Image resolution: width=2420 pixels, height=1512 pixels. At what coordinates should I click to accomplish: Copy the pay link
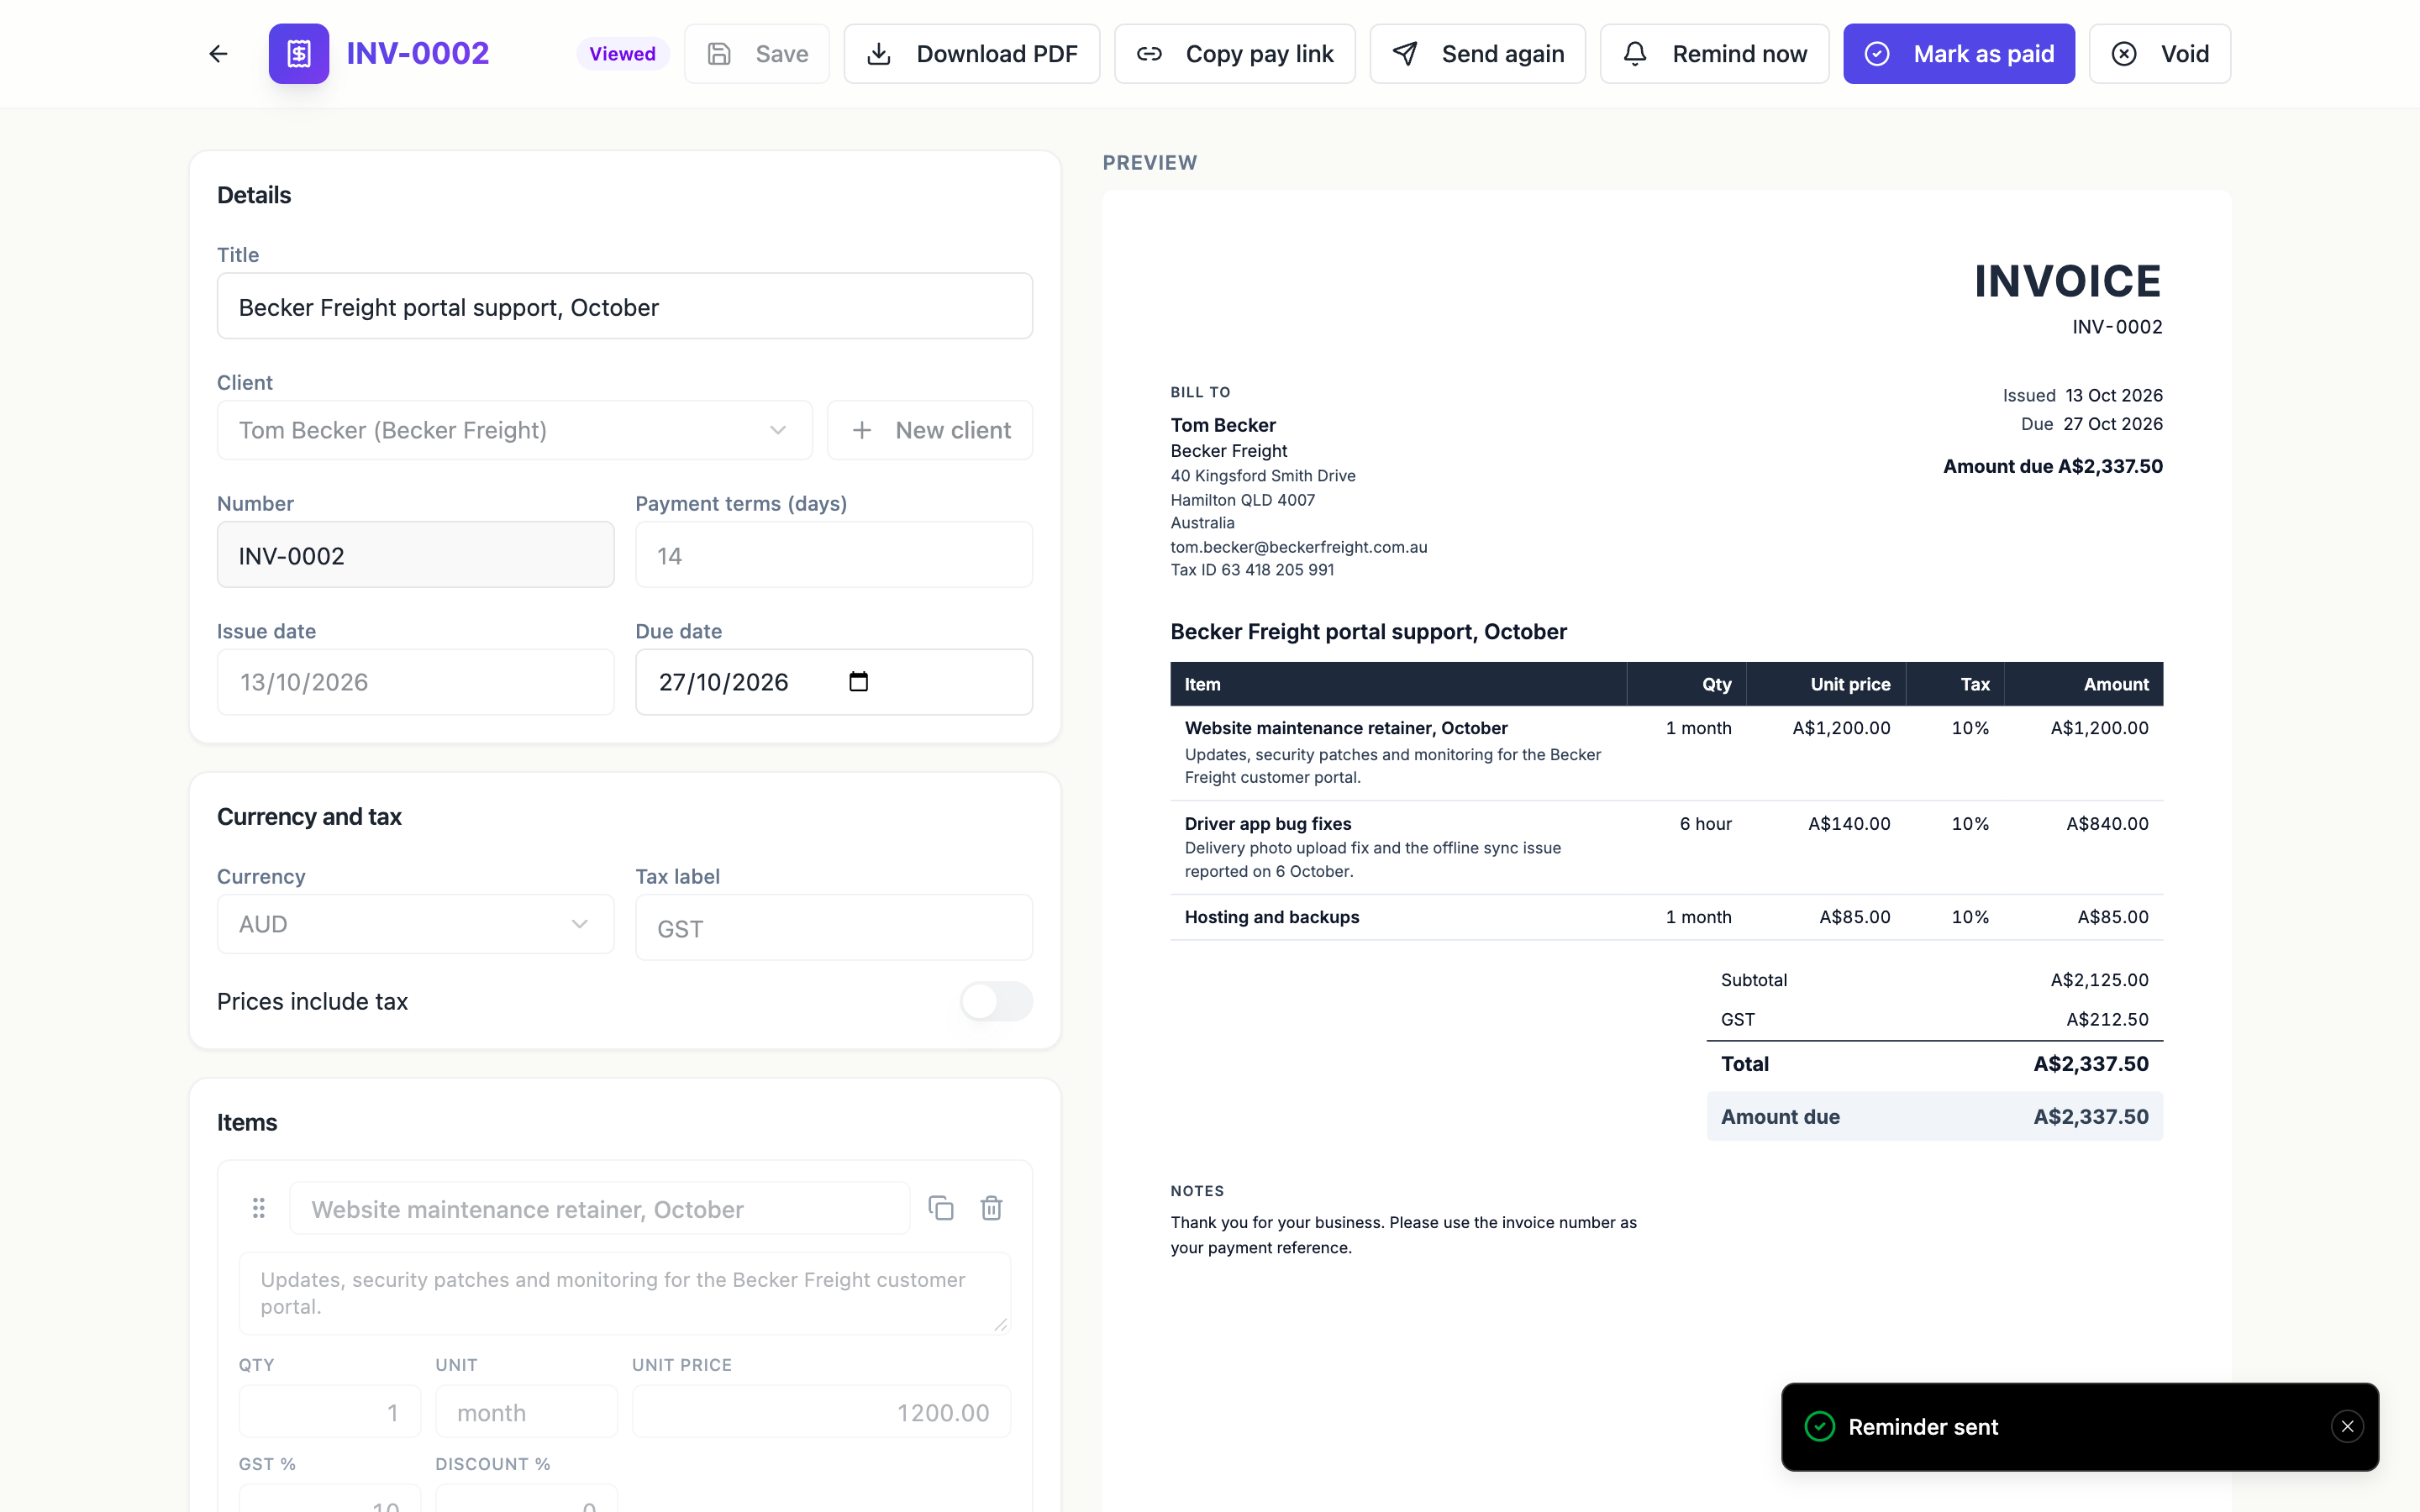[1235, 54]
